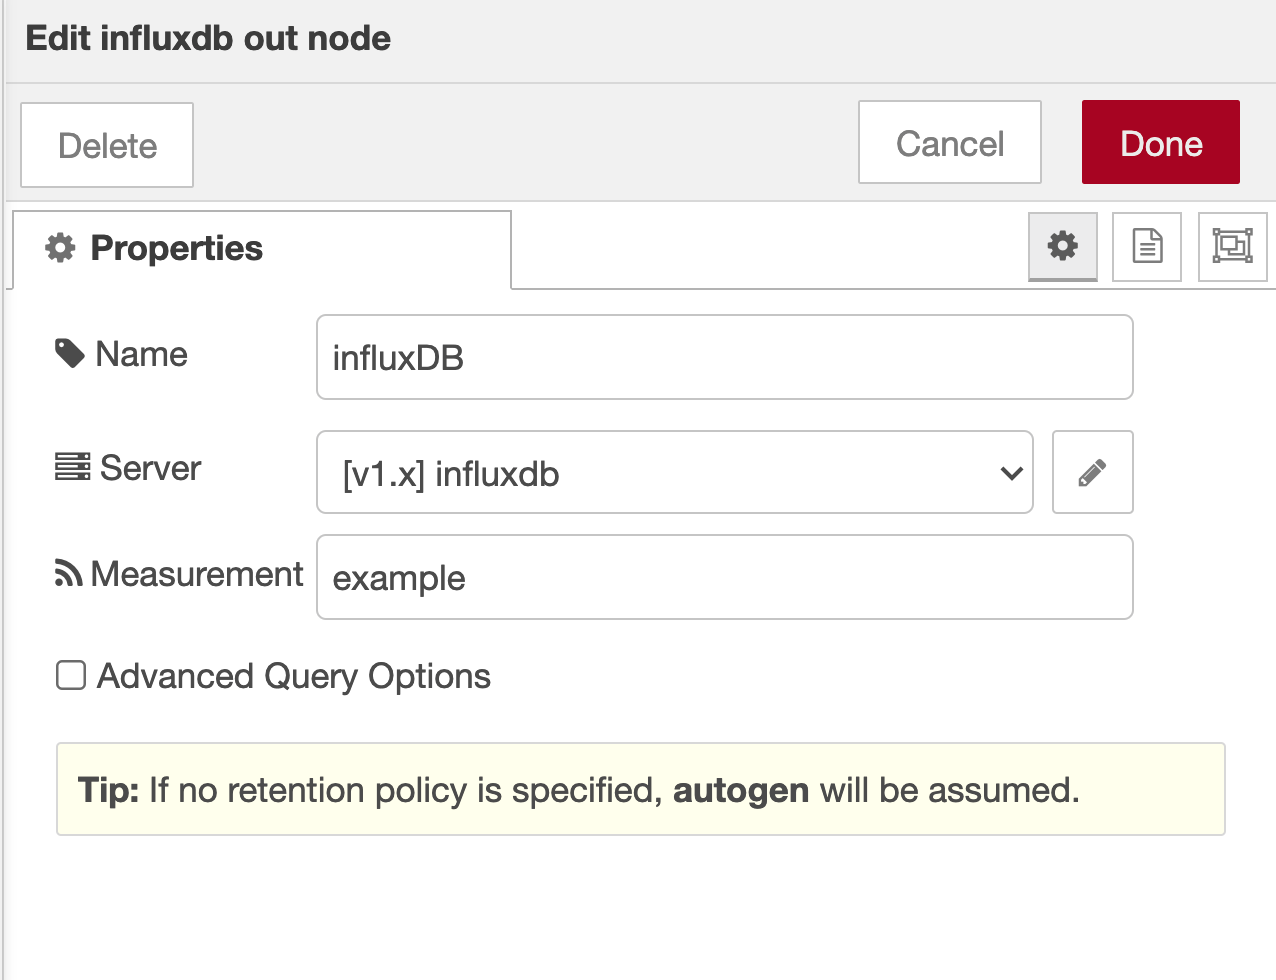
Task: Click the Measurement feed icon
Action: click(68, 573)
